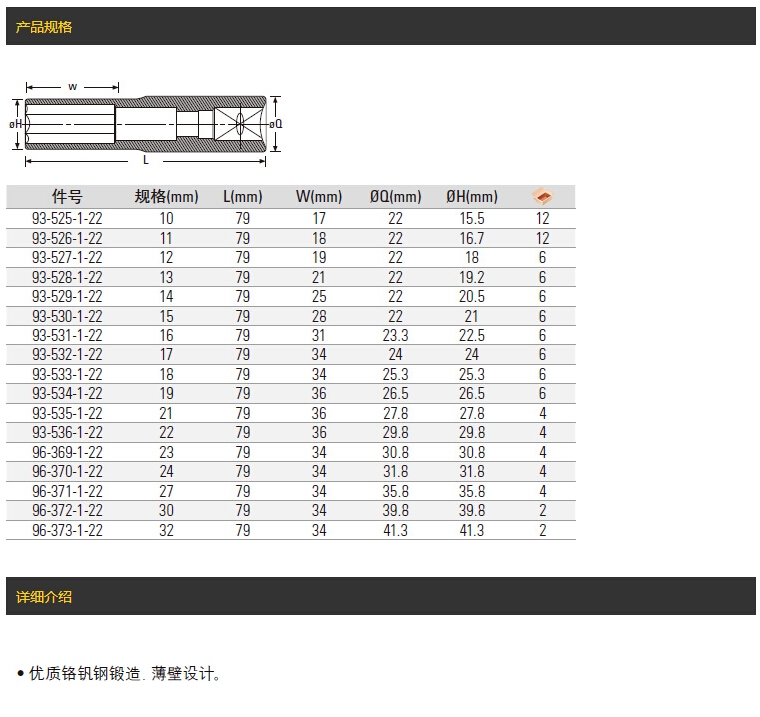Click ØH value 16.7
760x717 pixels.
(472, 239)
